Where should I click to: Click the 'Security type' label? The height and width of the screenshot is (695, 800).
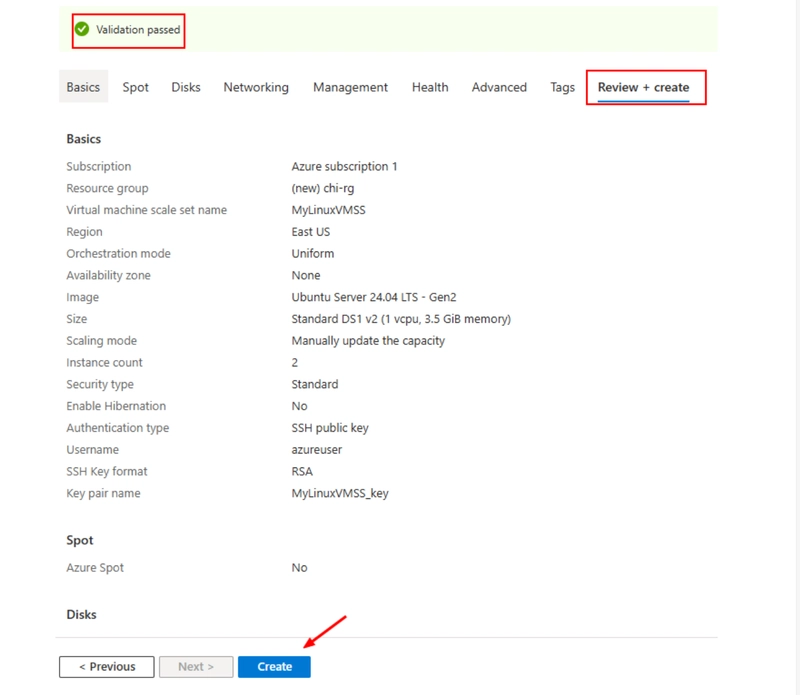click(100, 384)
